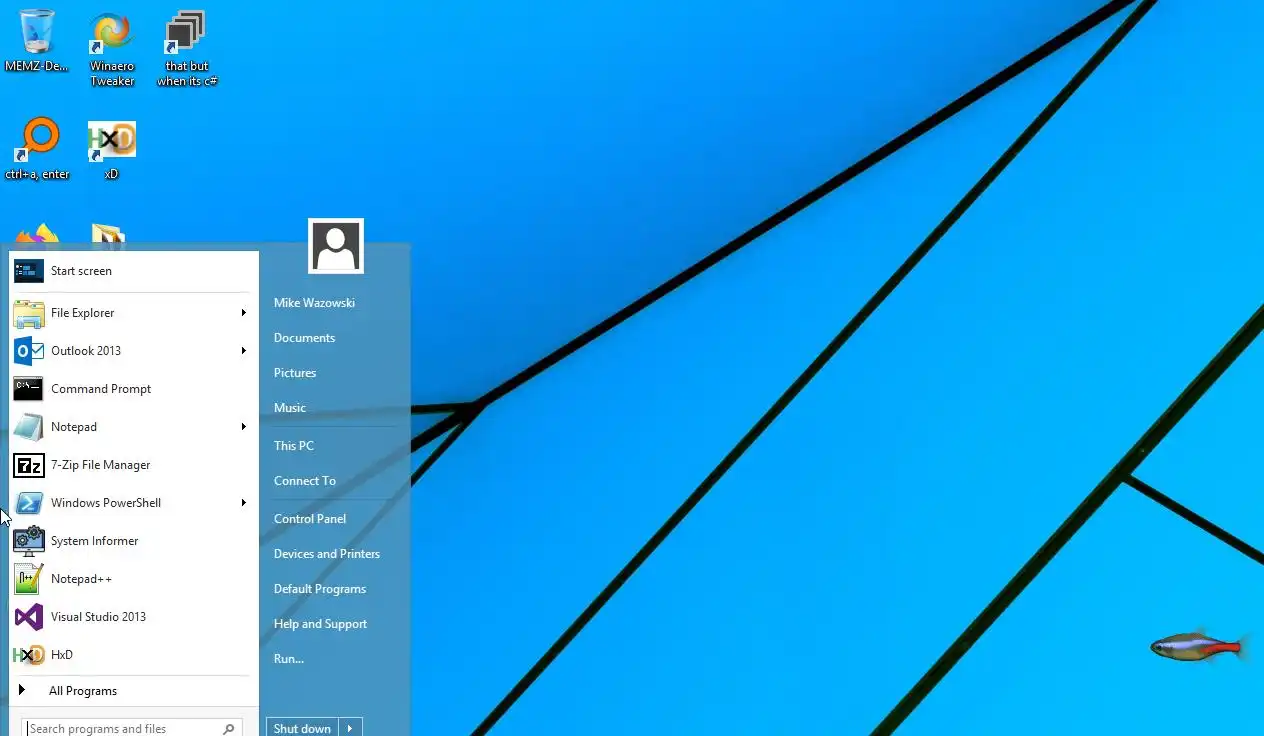Click the System Informer icon
Image resolution: width=1264 pixels, height=736 pixels.
coord(29,541)
